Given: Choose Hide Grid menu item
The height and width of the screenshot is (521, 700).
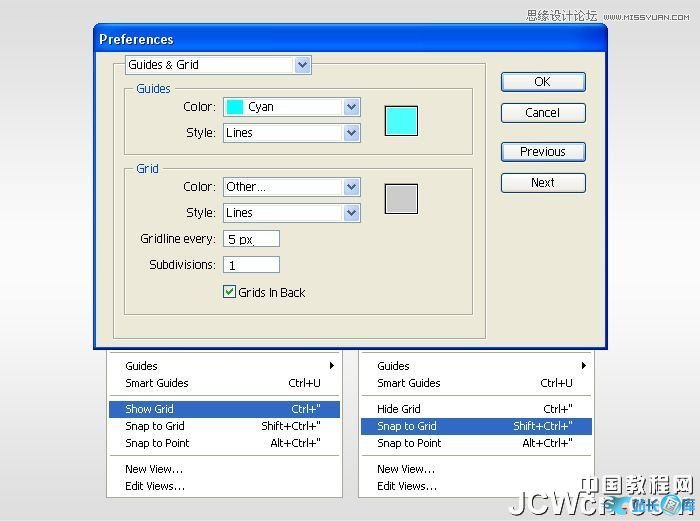Looking at the screenshot, I should click(476, 409).
